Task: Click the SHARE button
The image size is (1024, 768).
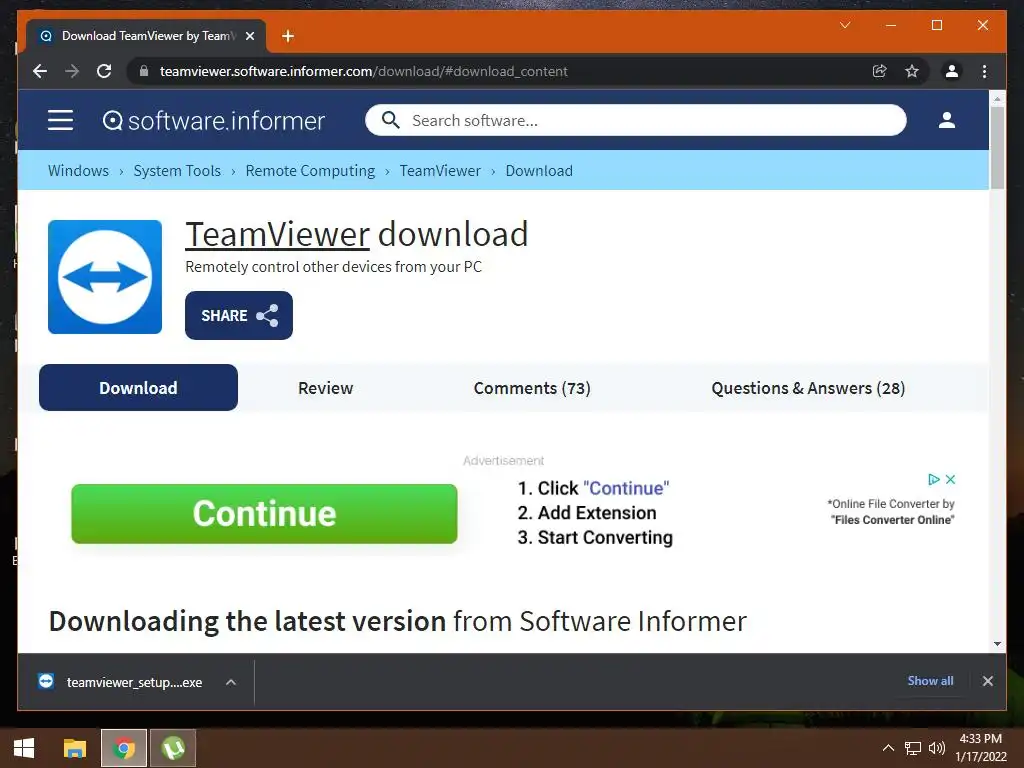Action: pos(239,315)
